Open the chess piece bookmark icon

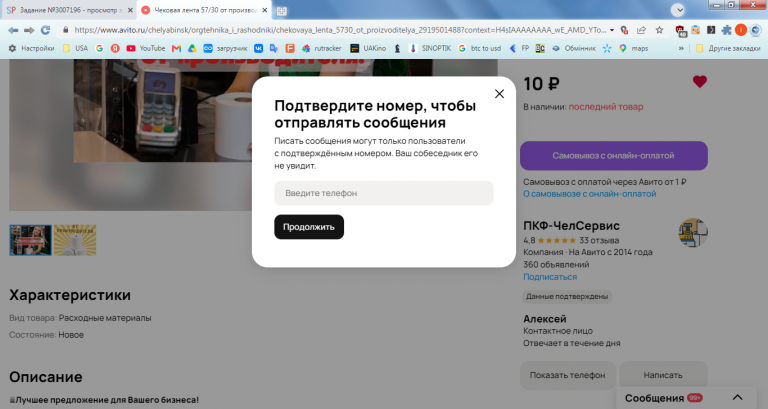click(x=397, y=48)
